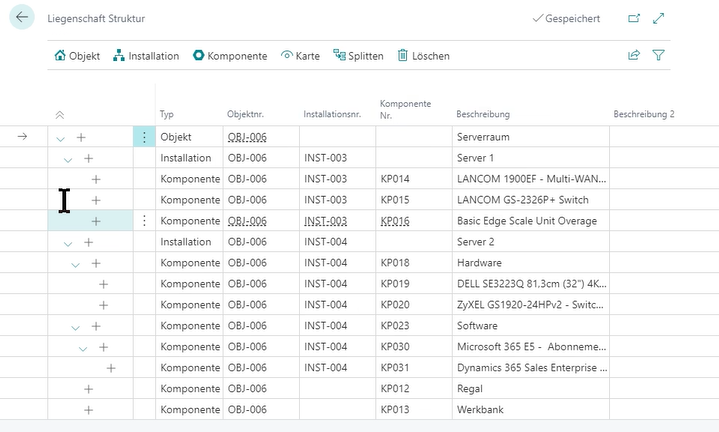Add a new Installation from the toolbar
Image resolution: width=719 pixels, height=432 pixels.
146,56
